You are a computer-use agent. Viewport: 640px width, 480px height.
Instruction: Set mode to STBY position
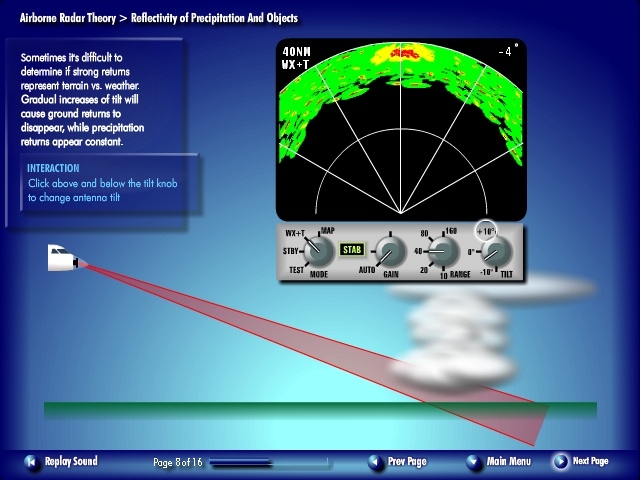tap(292, 251)
